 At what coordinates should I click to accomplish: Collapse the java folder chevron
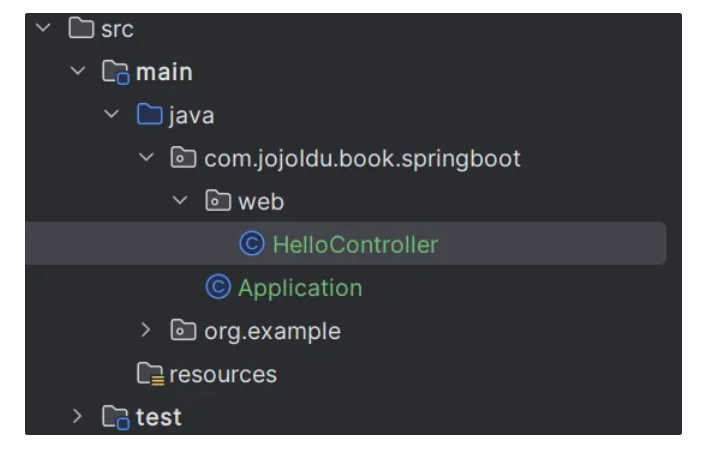[x=112, y=114]
